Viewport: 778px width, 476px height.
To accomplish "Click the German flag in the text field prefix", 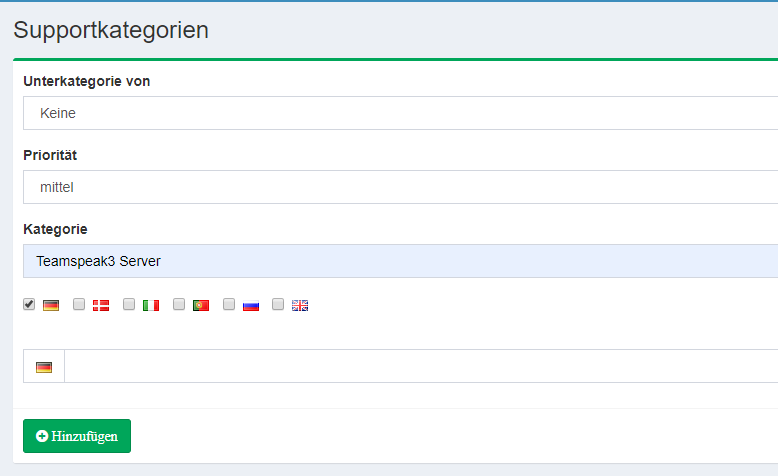I will [x=44, y=367].
